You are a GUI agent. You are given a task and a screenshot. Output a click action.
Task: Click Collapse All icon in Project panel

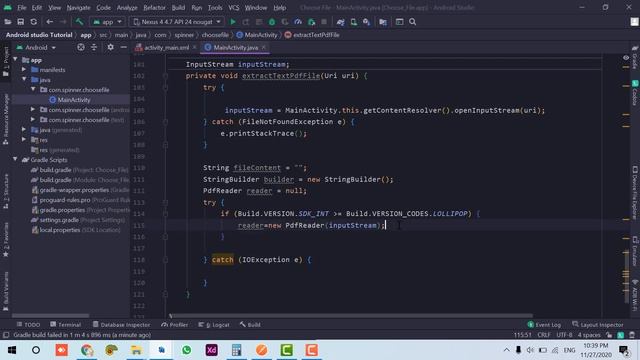point(94,47)
